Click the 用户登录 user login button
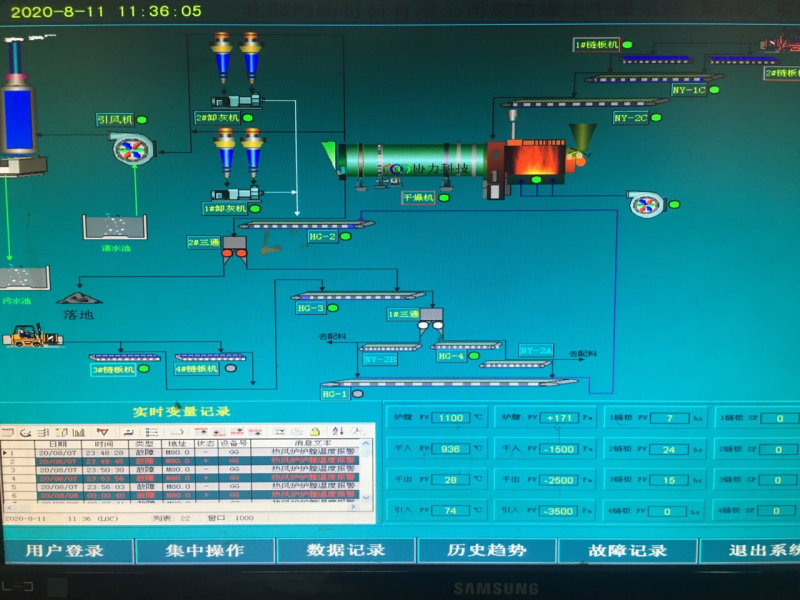 coord(64,550)
